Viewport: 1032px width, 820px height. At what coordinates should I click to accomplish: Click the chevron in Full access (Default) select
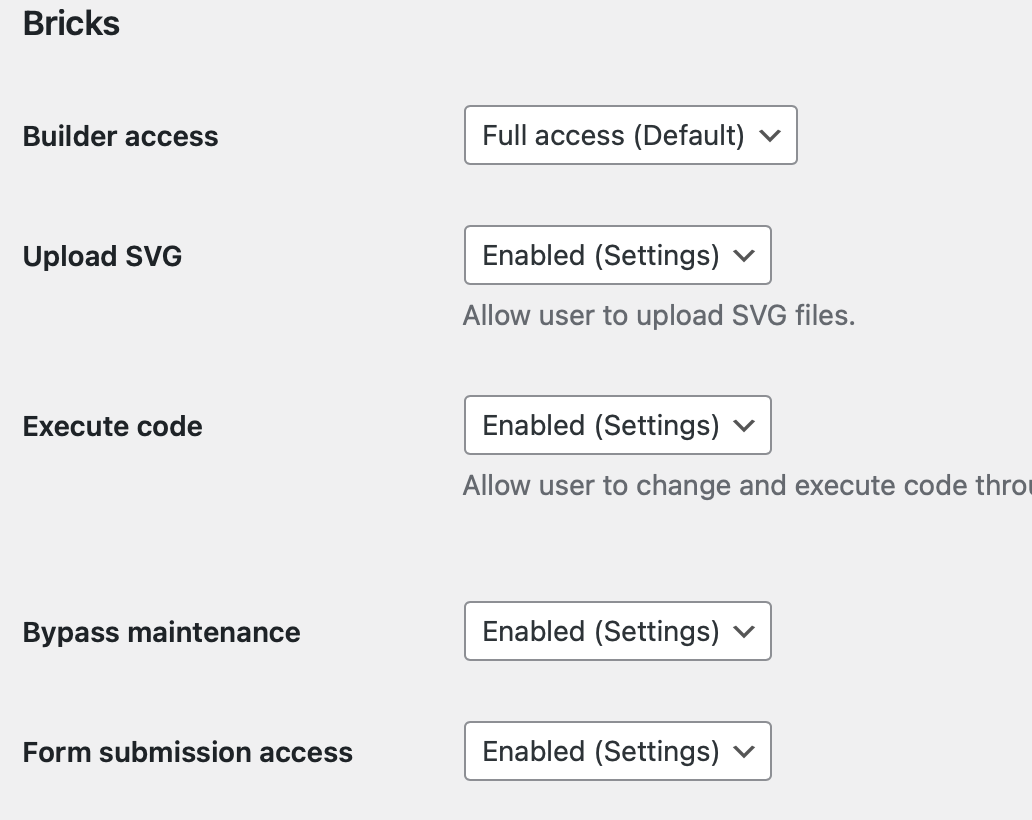tap(769, 136)
